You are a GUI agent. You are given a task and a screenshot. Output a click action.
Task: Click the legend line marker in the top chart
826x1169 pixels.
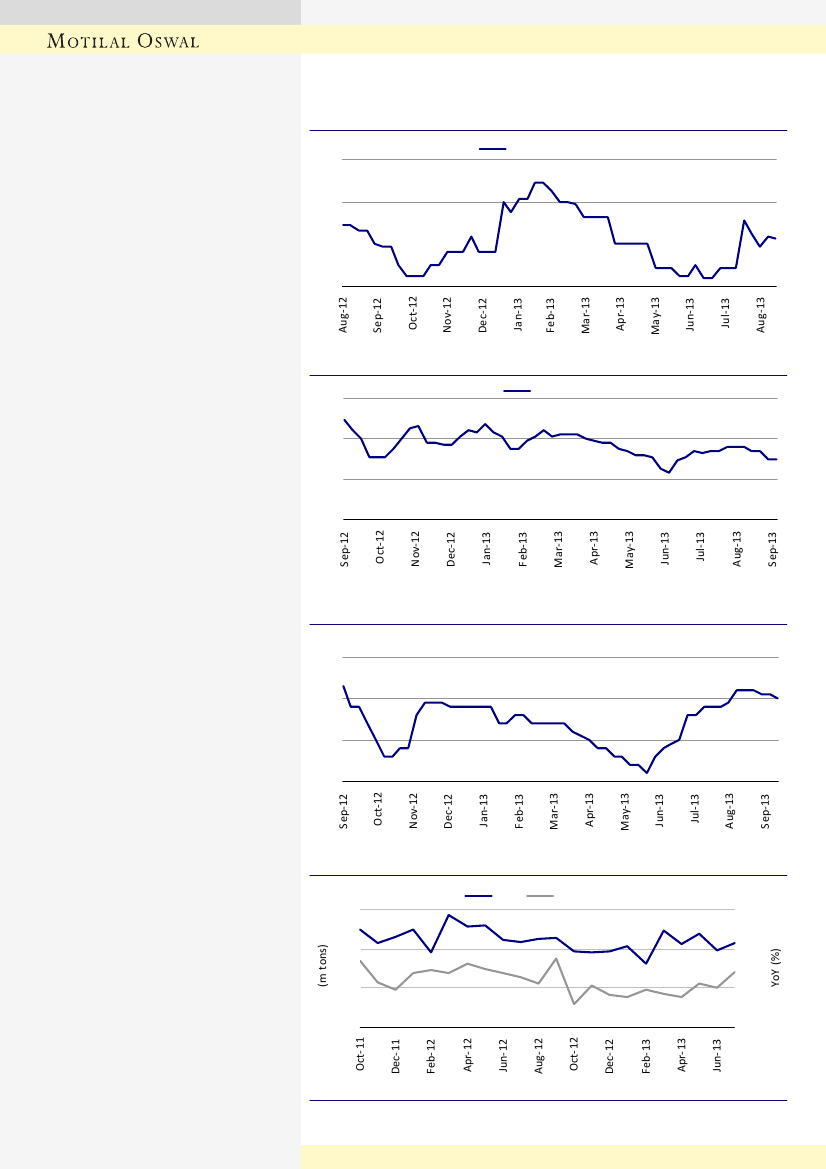coord(492,149)
